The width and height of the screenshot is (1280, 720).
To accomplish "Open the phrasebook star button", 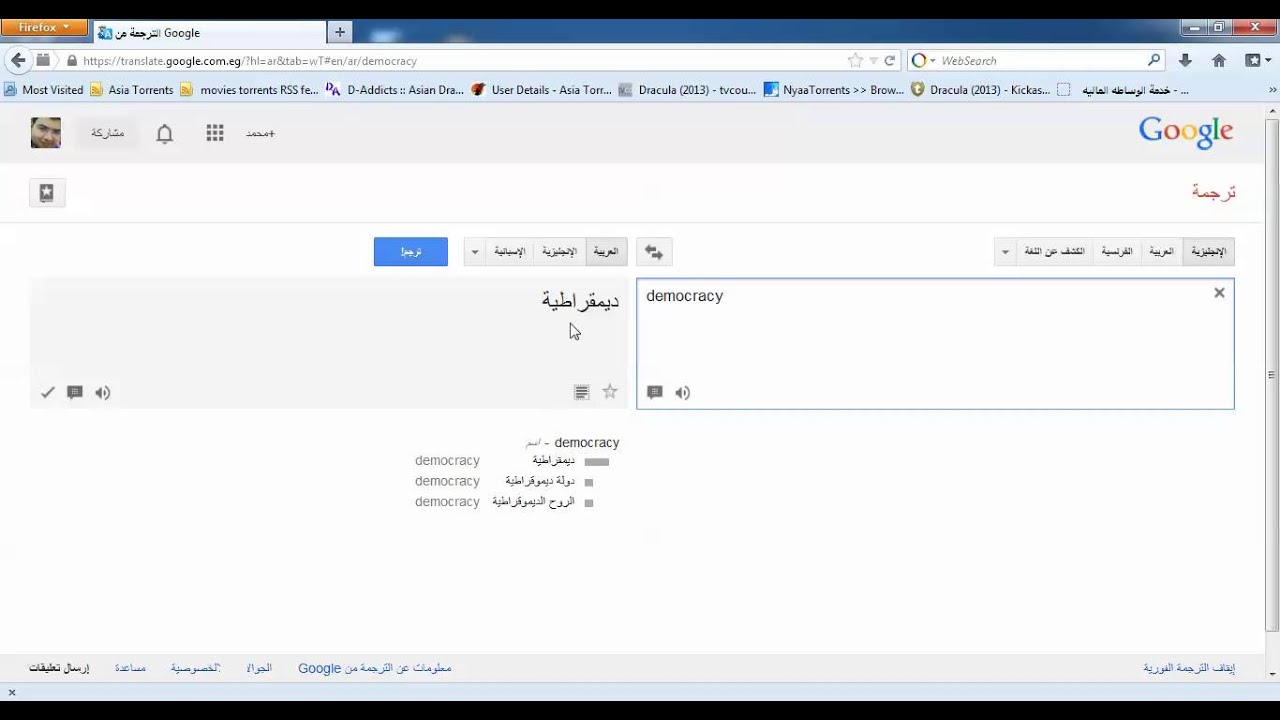I will click(x=47, y=193).
